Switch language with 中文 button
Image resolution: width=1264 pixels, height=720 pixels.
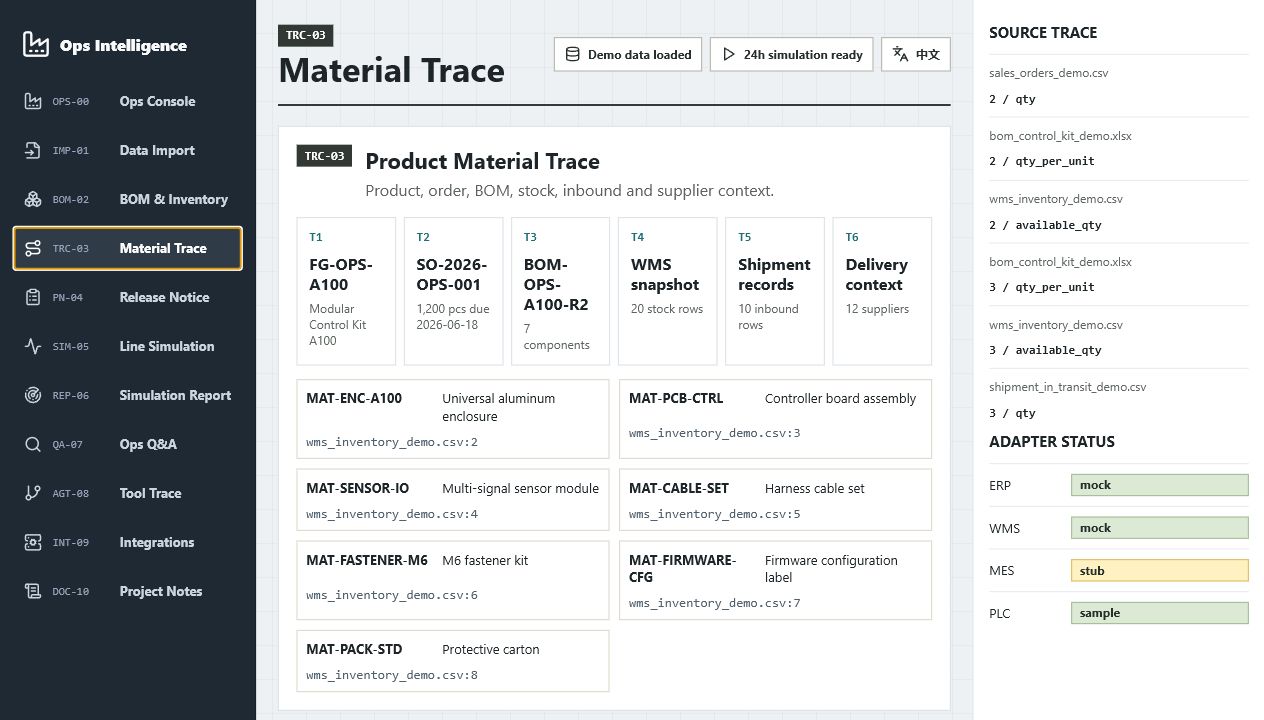916,54
